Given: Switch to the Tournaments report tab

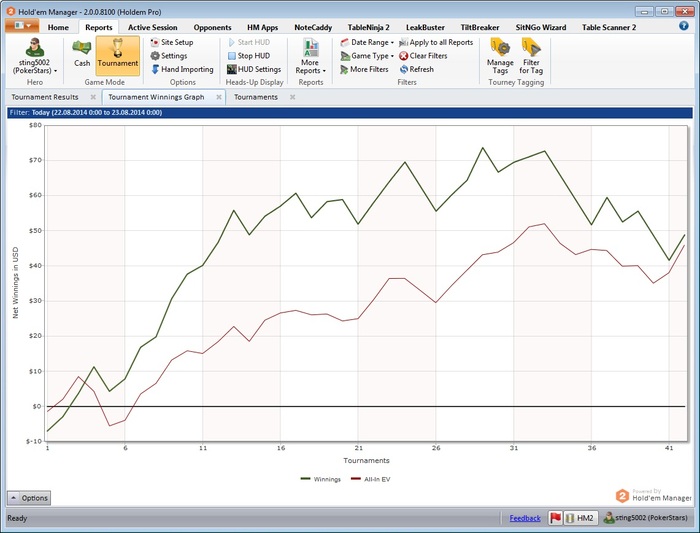Looking at the screenshot, I should pos(256,97).
